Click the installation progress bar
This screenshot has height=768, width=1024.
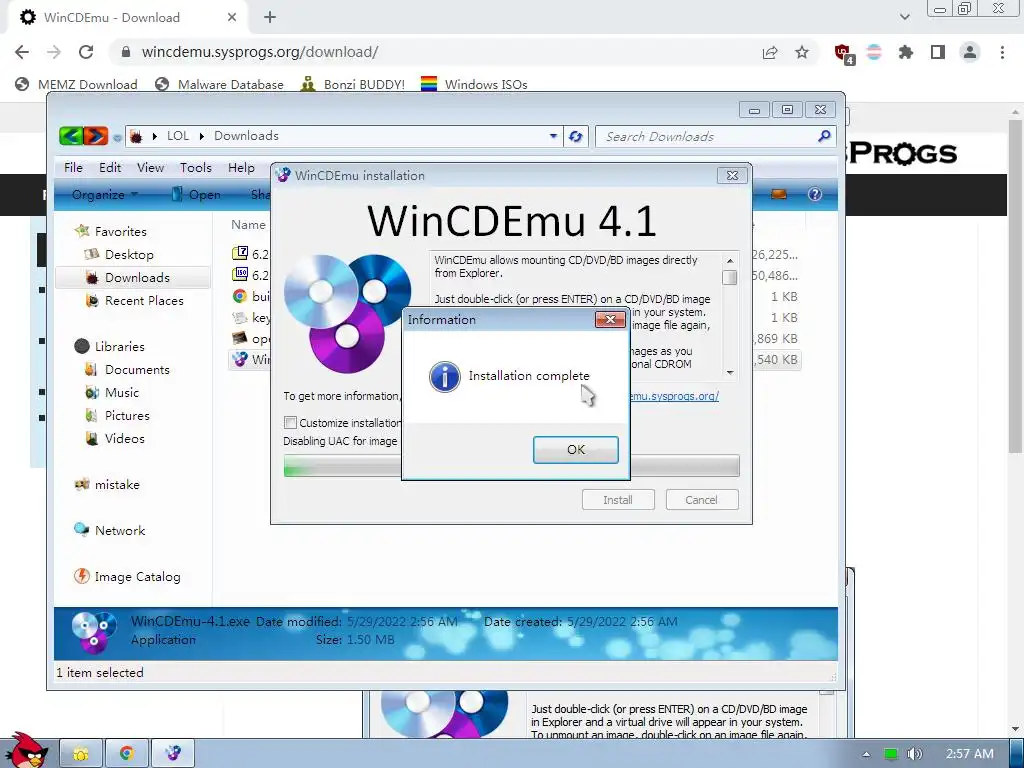coord(511,466)
